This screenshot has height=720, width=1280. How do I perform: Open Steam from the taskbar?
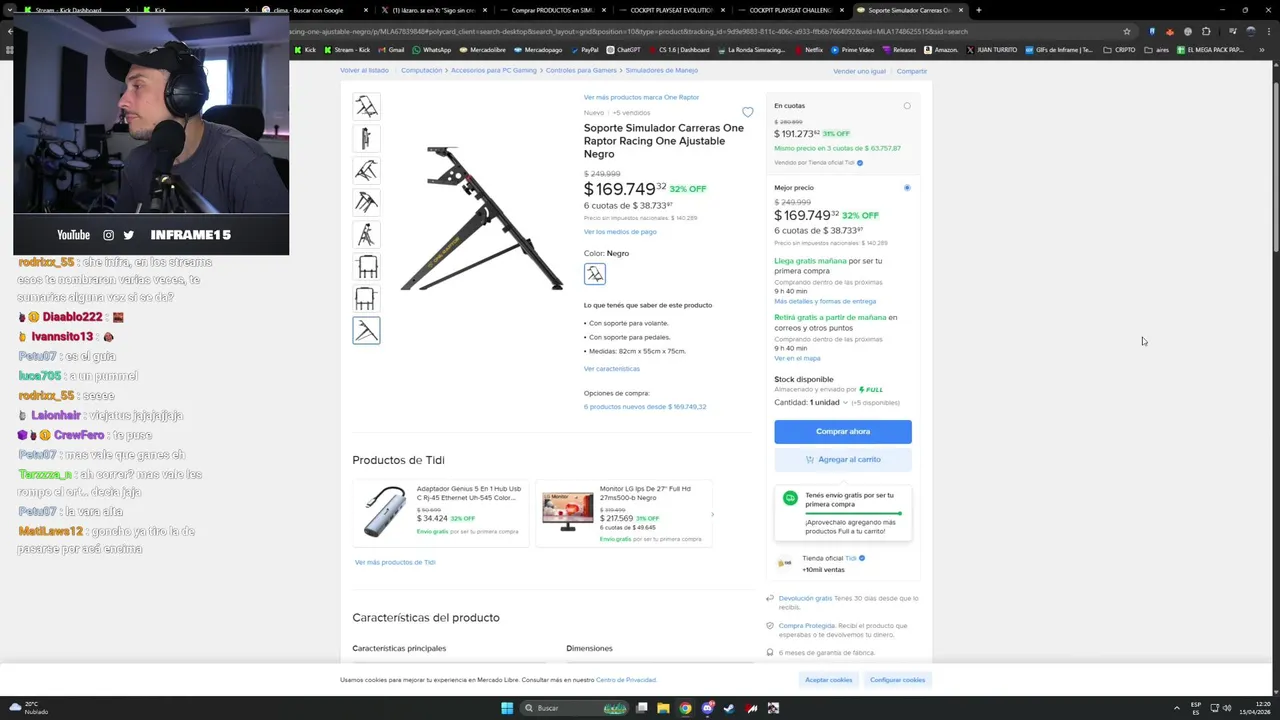729,708
